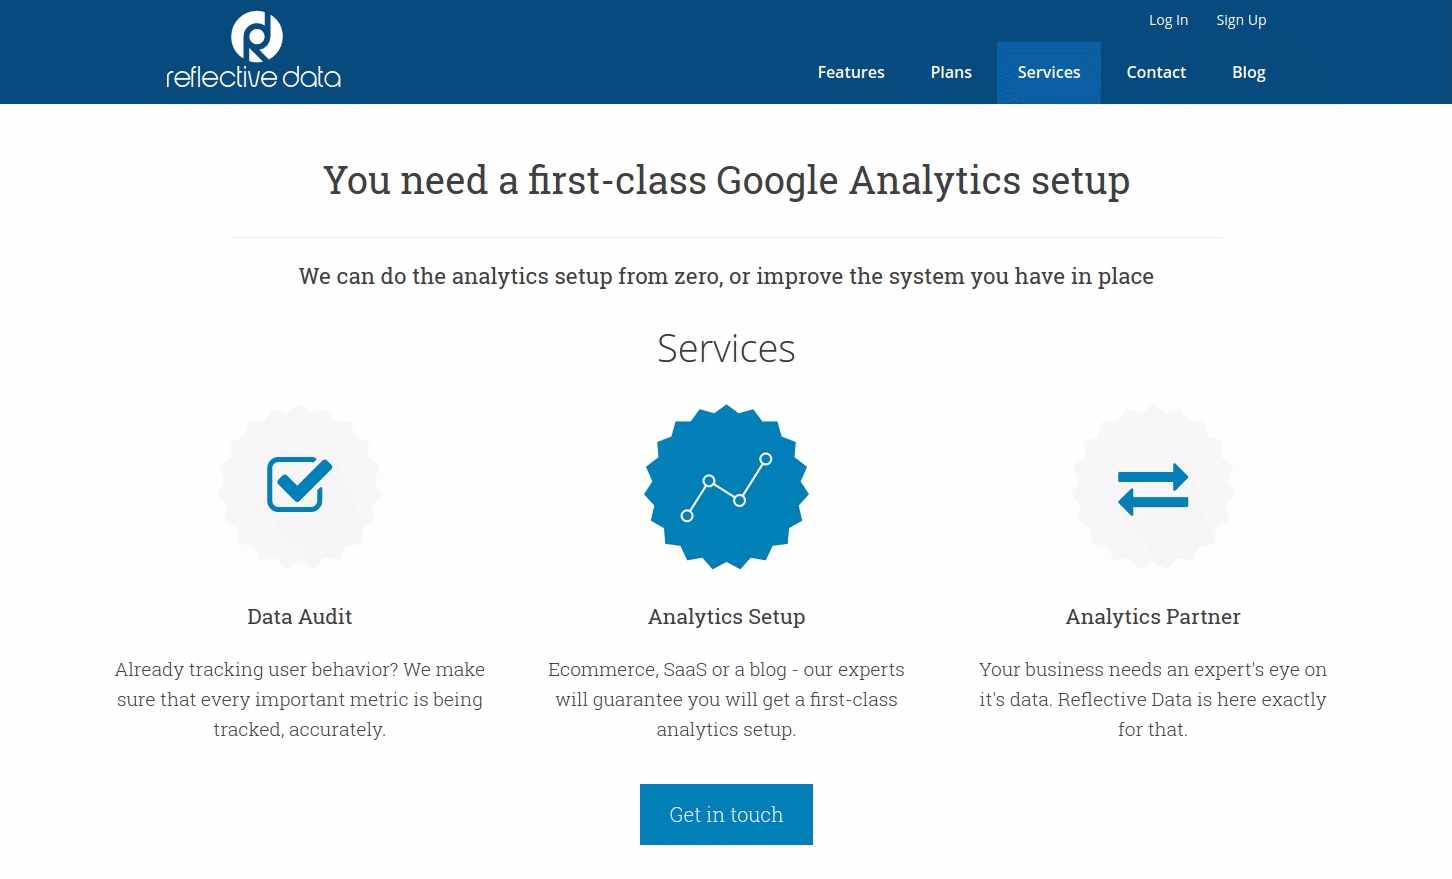Click the Reflective Data logo icon

coord(256,38)
